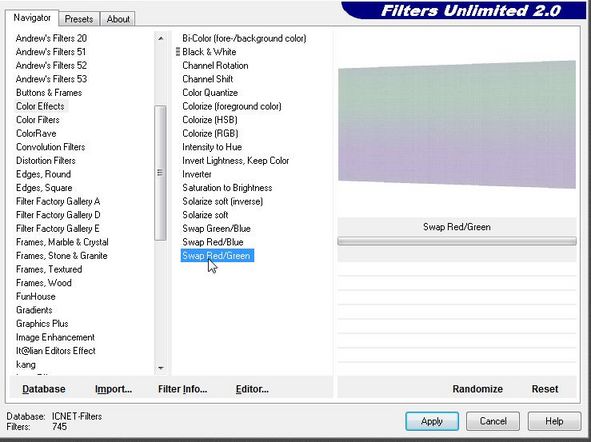The image size is (591, 442).
Task: Choose the Inverter filter
Action: 197,174
